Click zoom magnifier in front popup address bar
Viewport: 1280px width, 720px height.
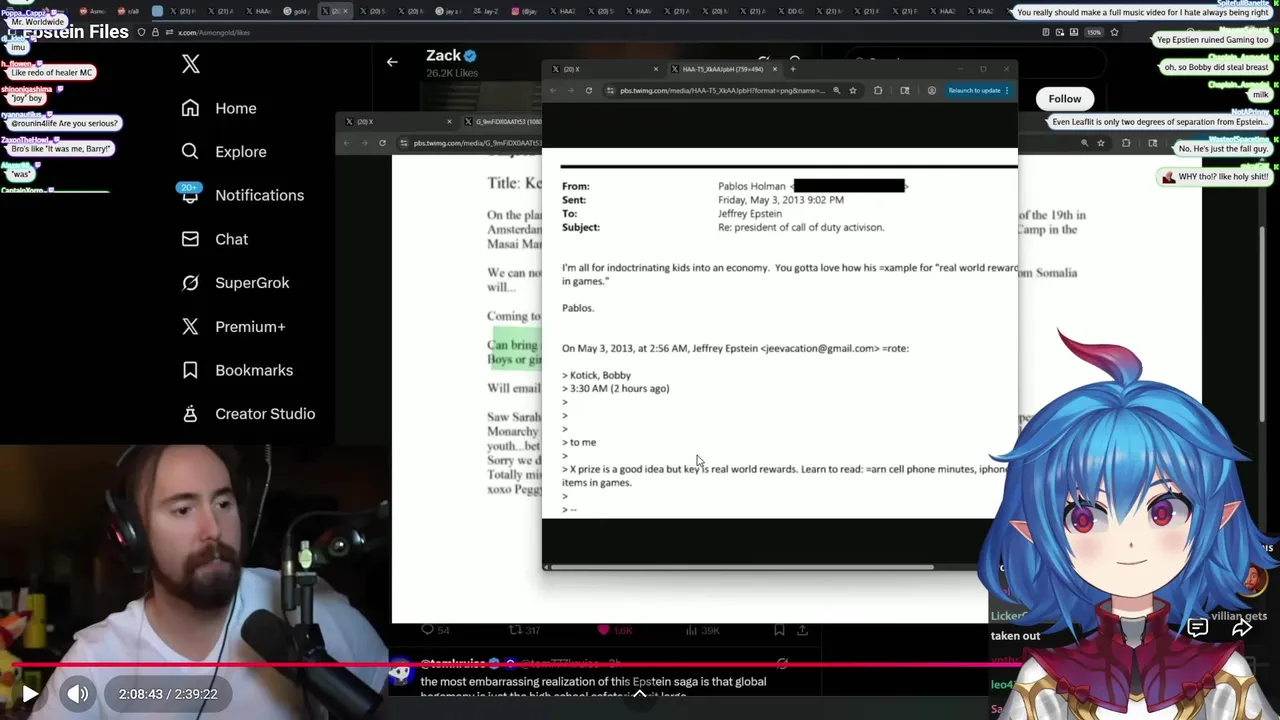836,90
